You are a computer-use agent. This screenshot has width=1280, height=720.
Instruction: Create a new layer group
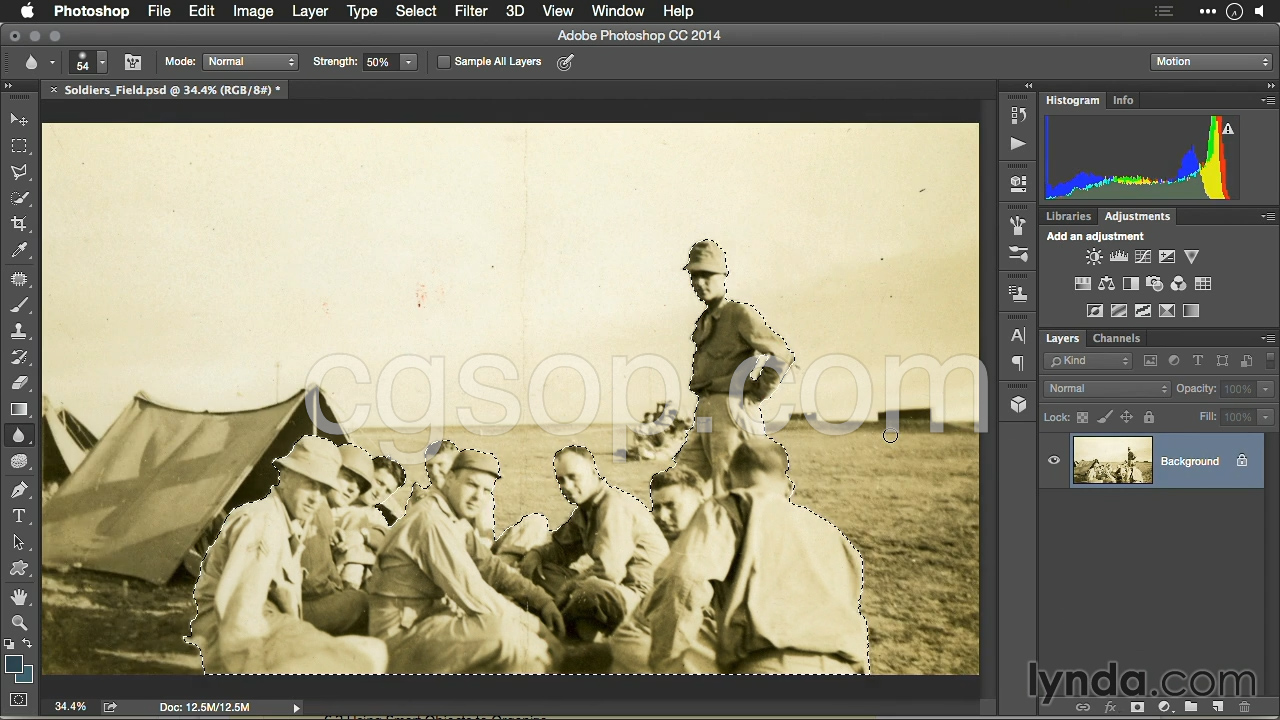pos(1192,707)
